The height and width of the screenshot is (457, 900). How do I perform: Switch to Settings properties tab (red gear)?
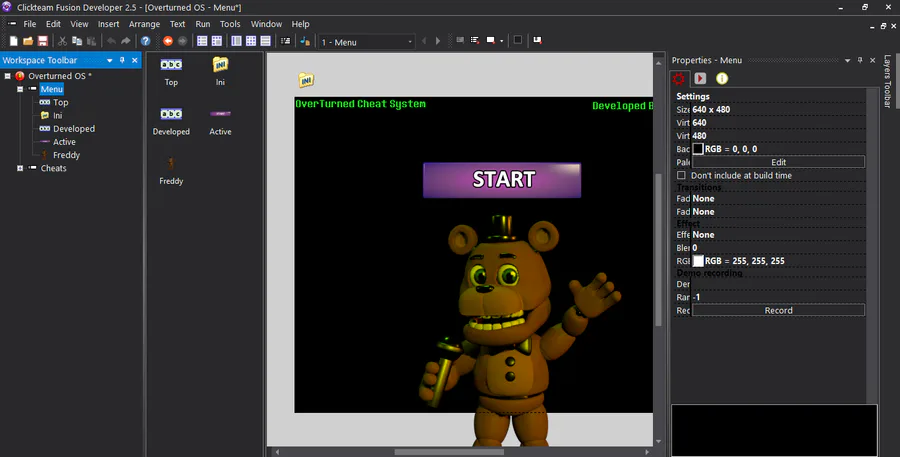point(679,79)
